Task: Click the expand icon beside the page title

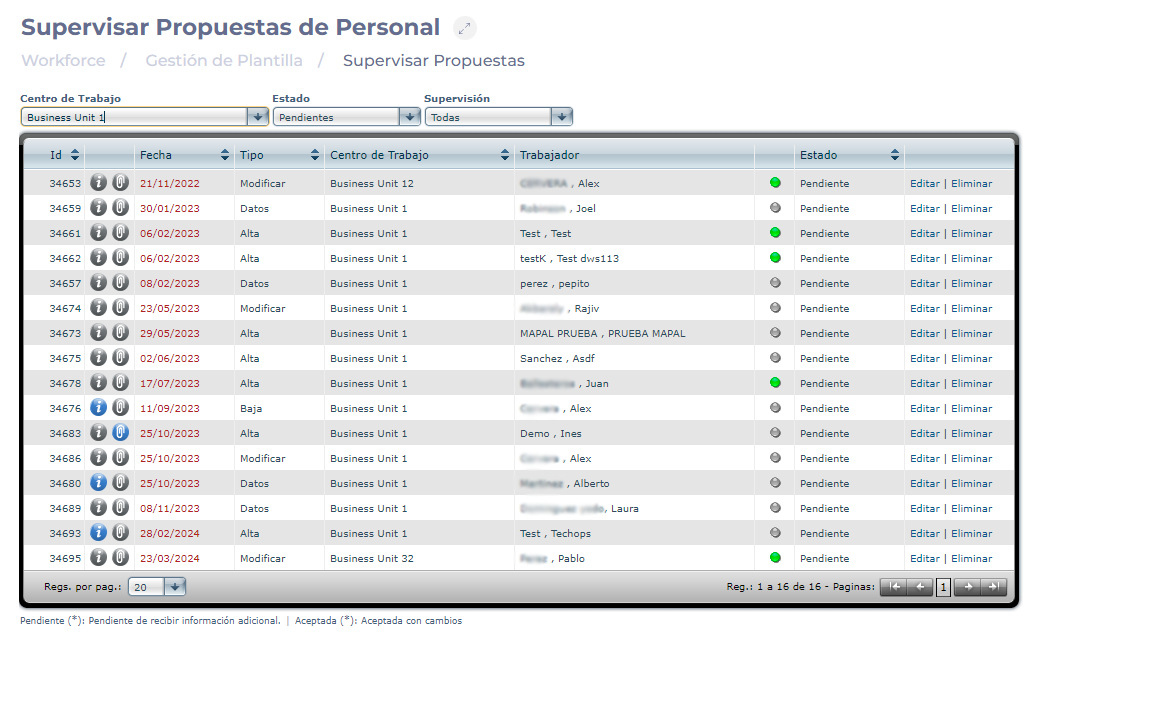Action: [464, 28]
